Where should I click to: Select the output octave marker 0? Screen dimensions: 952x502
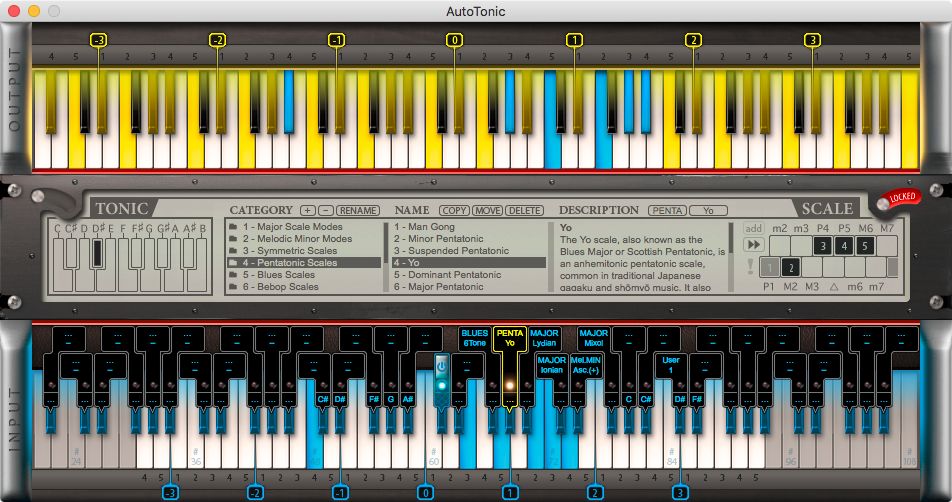(454, 40)
